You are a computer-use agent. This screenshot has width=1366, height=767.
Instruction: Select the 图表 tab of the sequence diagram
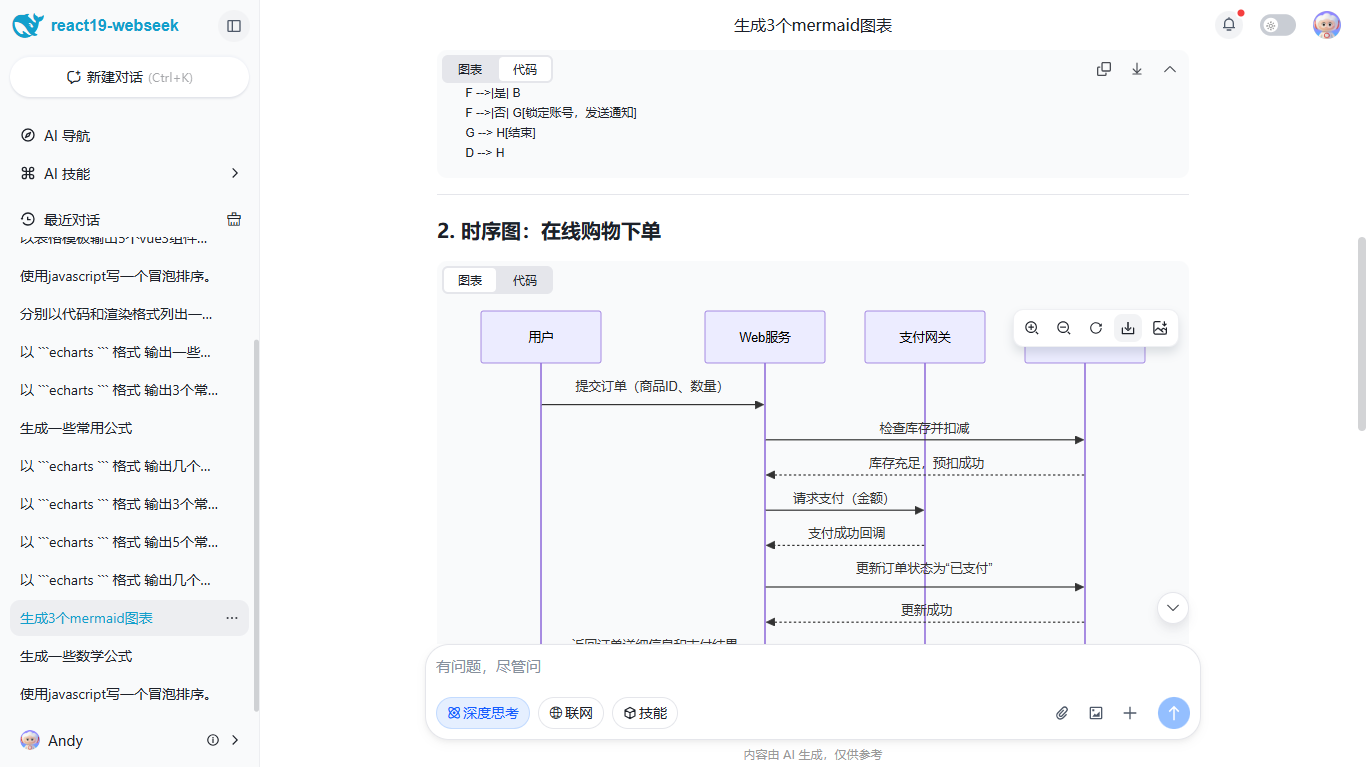[470, 280]
